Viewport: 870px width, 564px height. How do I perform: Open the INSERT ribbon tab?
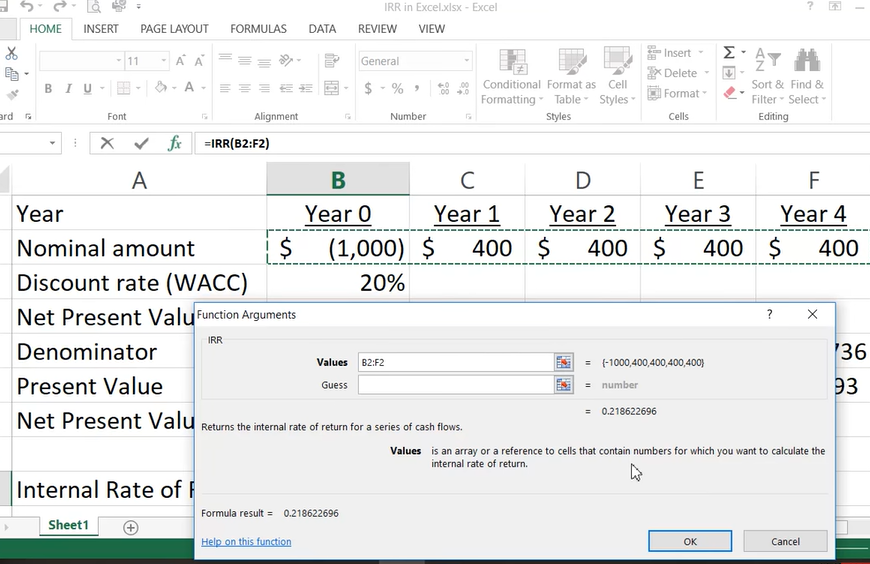tap(101, 29)
